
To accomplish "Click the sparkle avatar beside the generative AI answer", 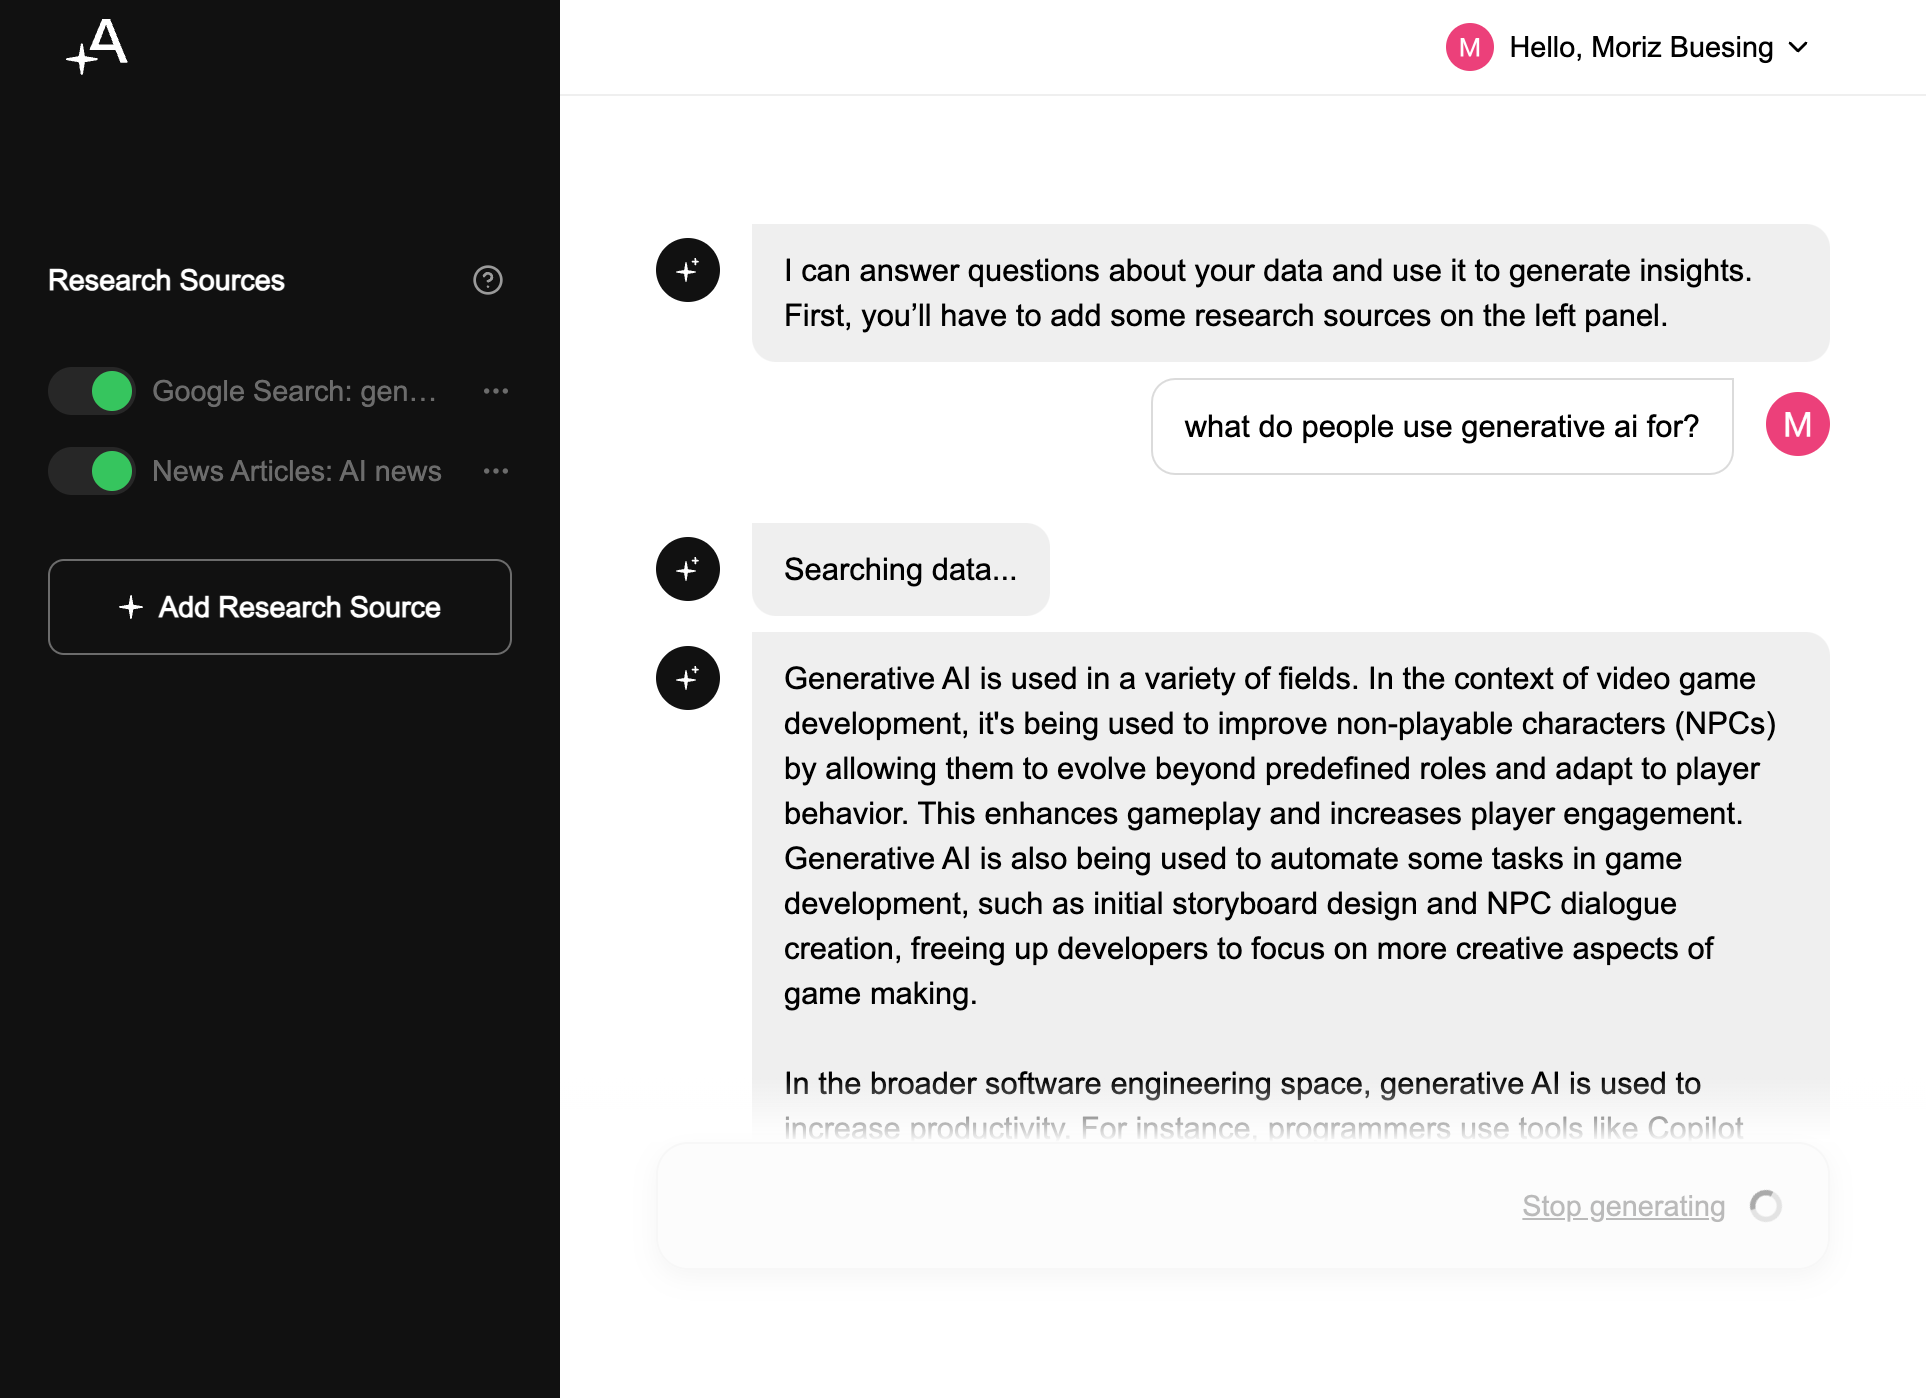I will coord(688,678).
